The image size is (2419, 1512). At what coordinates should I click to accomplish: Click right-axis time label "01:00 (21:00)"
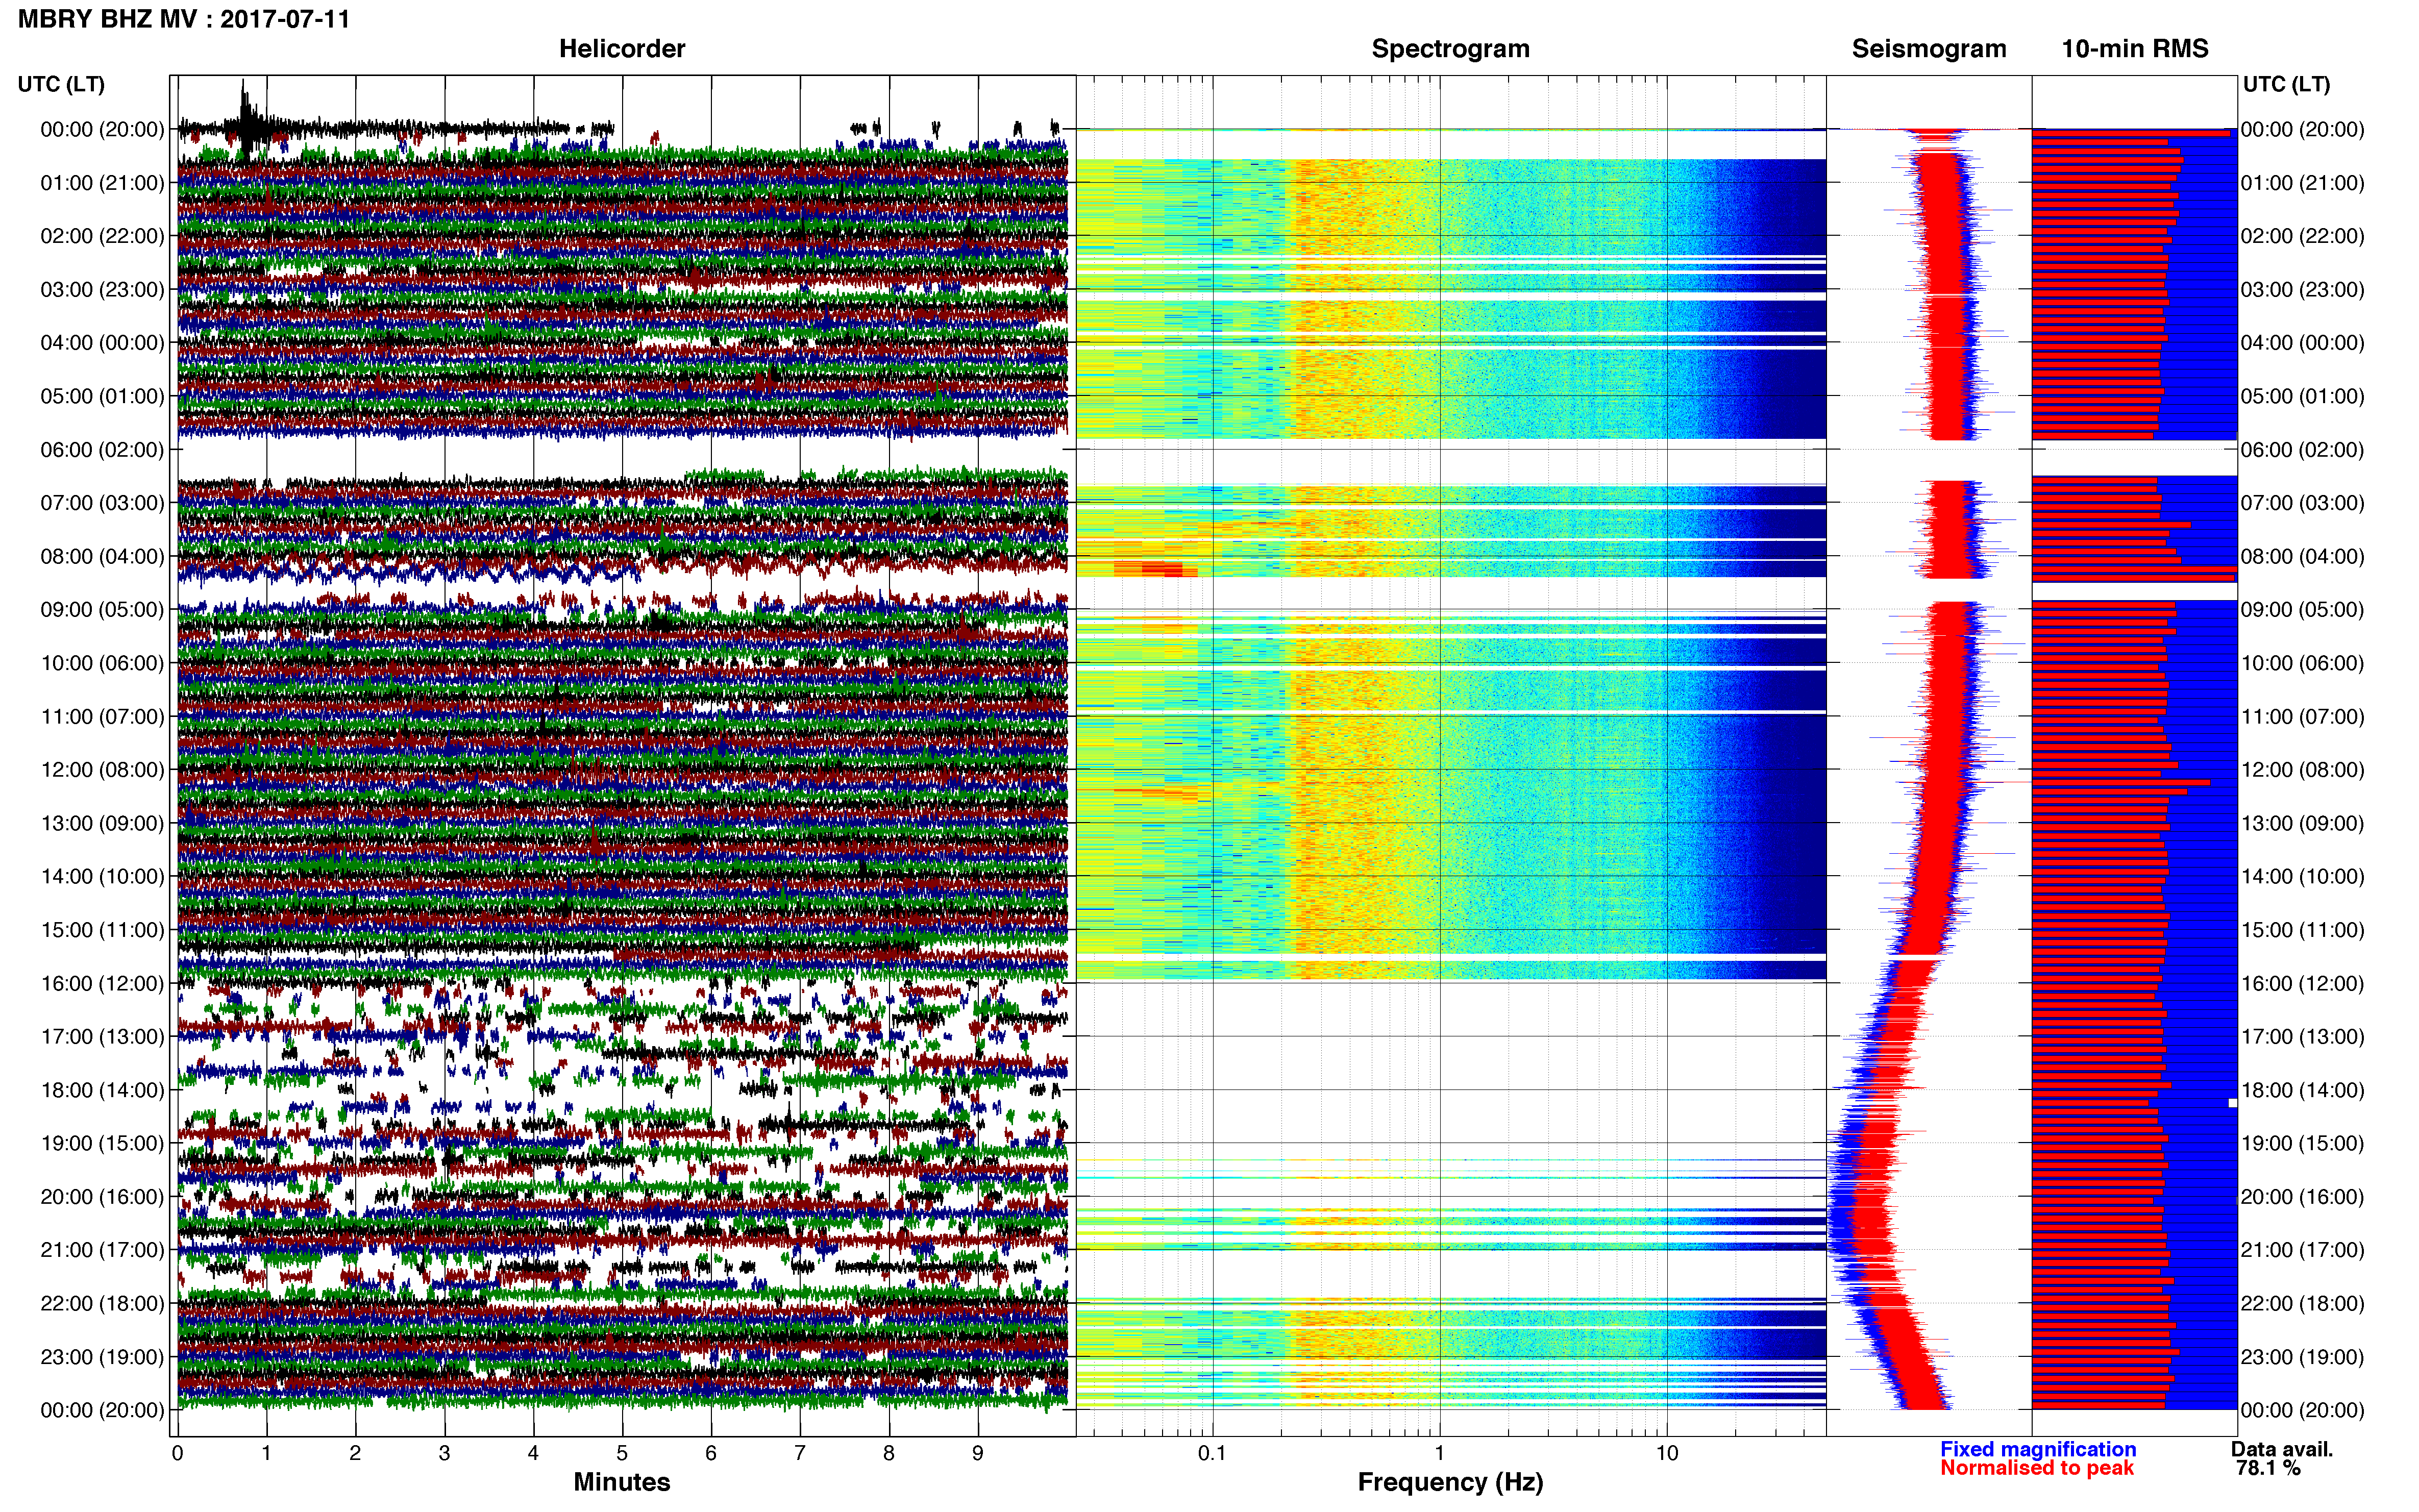coord(2303,183)
